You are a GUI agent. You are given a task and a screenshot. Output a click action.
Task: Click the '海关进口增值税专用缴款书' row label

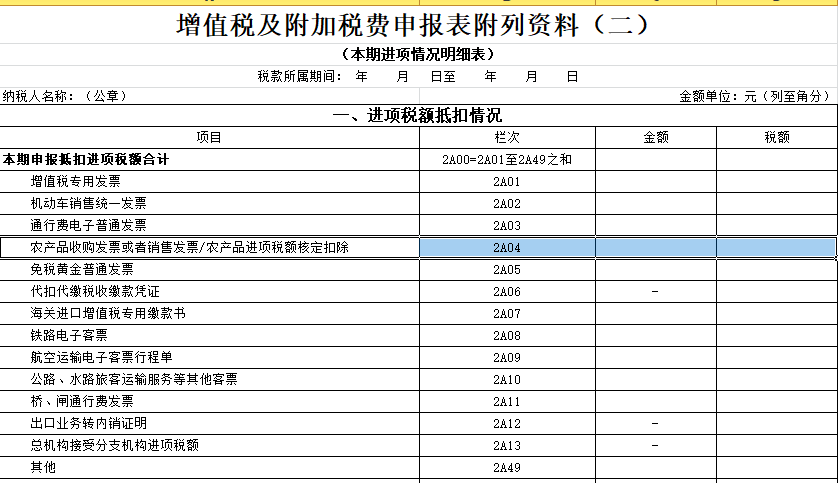(108, 313)
